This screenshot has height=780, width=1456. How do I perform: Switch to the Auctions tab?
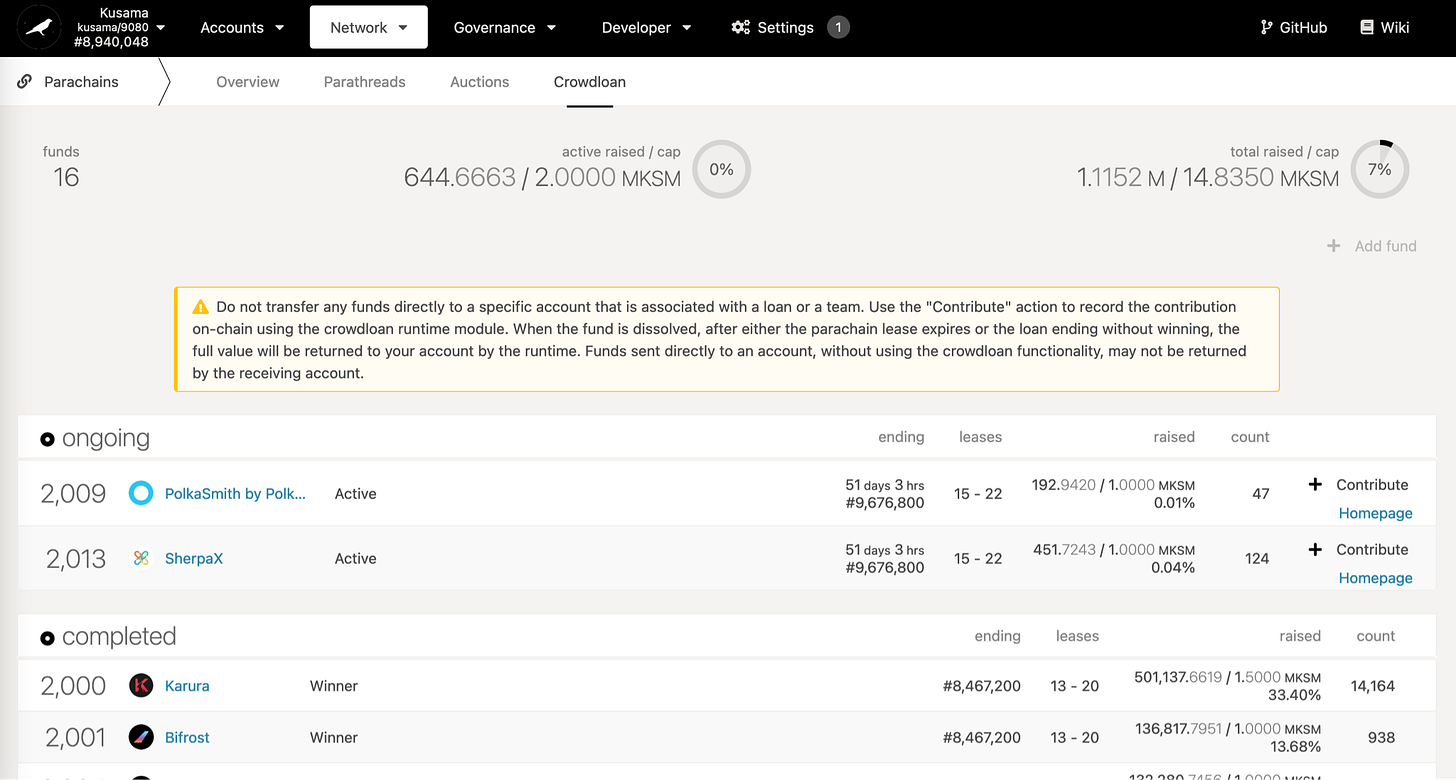tap(480, 82)
